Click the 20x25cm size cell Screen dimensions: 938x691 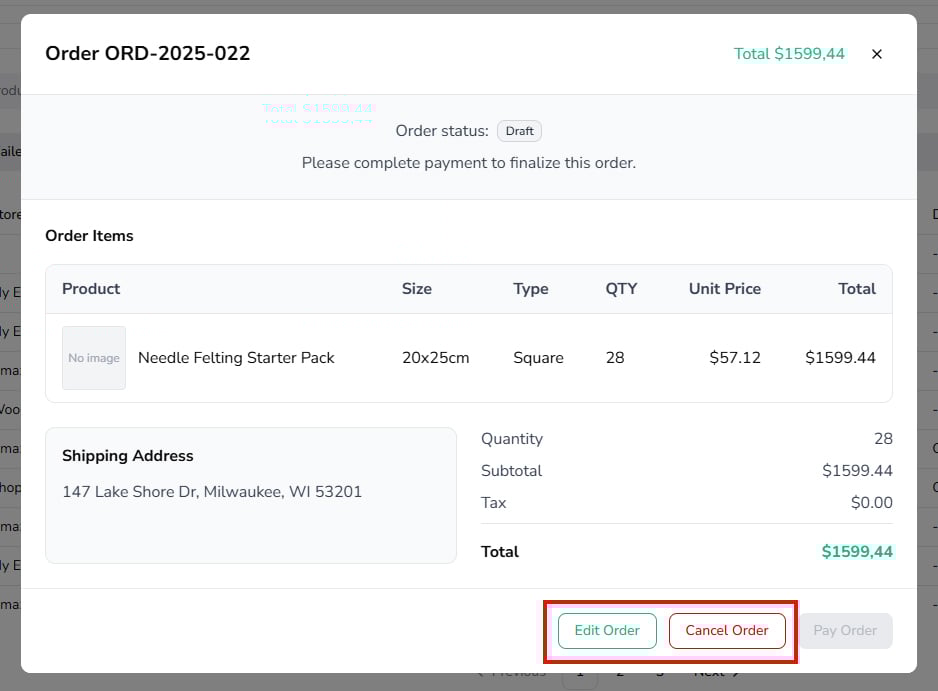click(435, 358)
